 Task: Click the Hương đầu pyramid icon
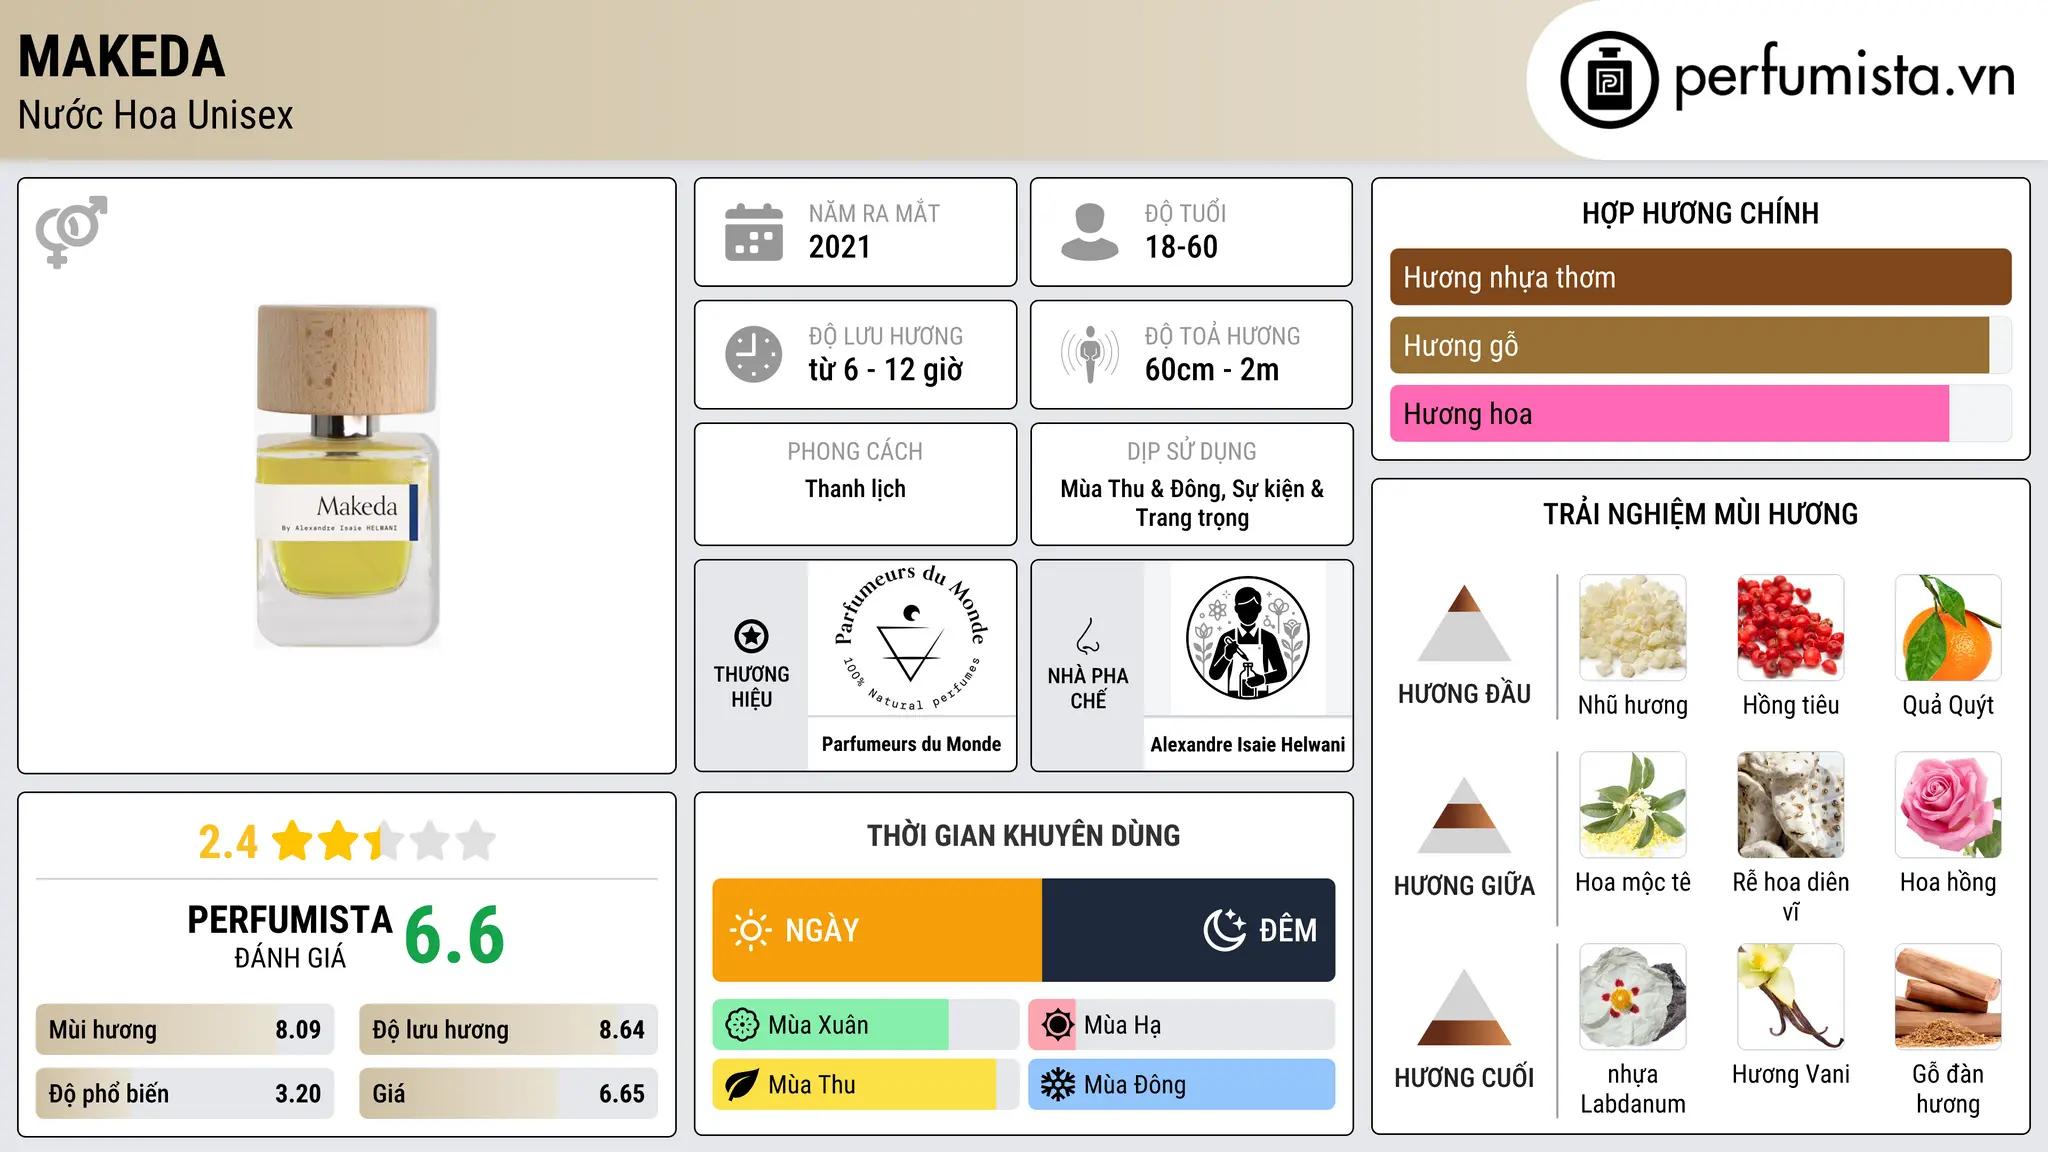coord(1464,624)
